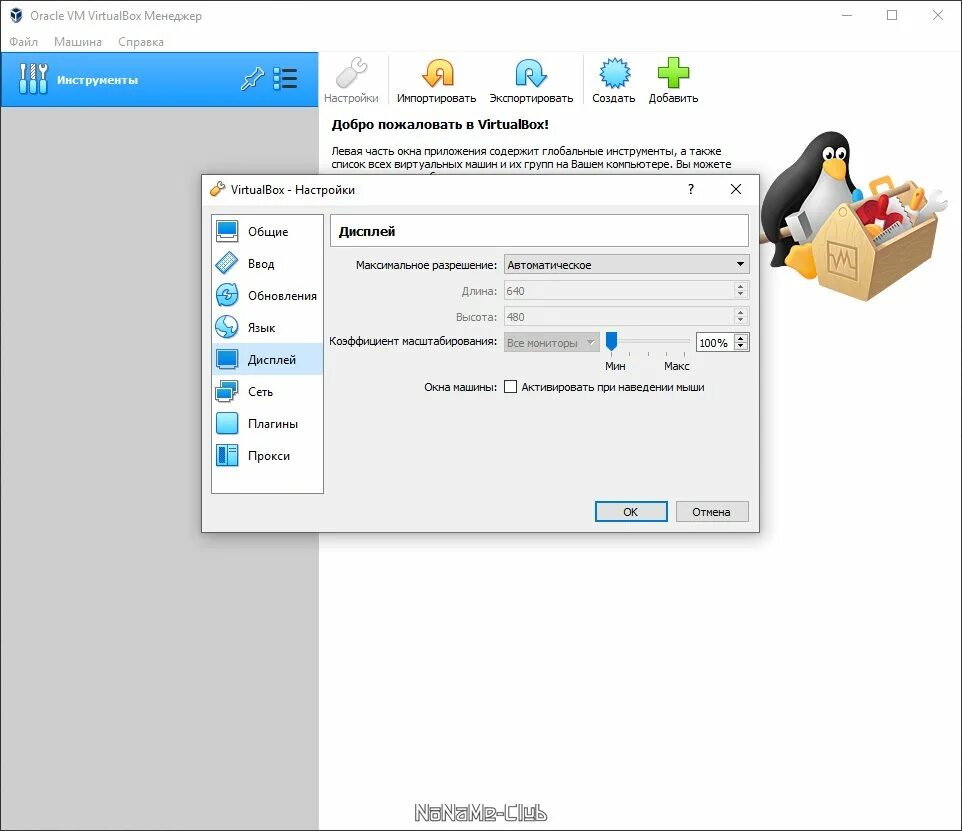Minimize the VirtualBox Manager window
This screenshot has width=962, height=831.
[x=847, y=15]
